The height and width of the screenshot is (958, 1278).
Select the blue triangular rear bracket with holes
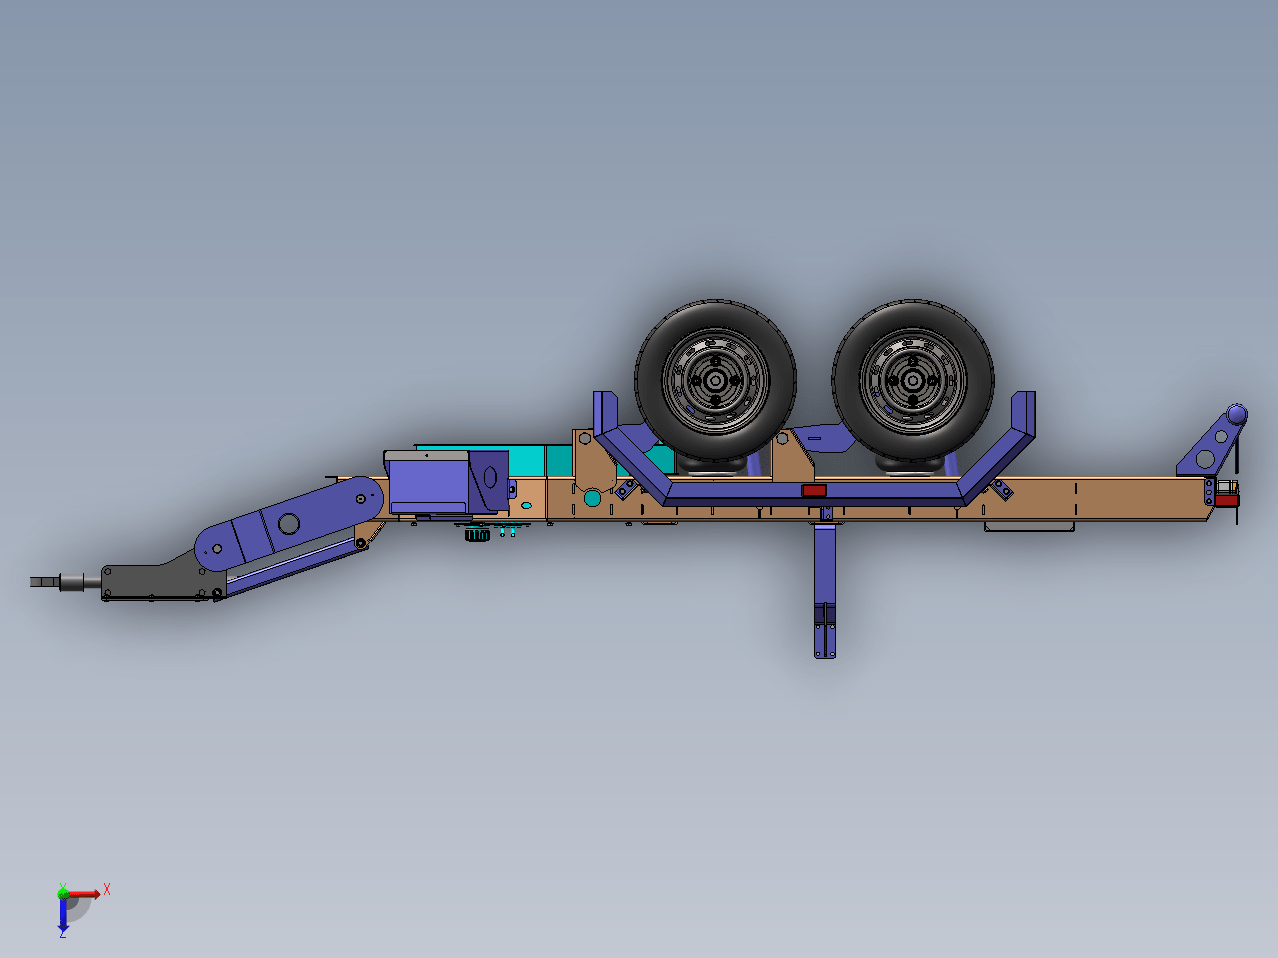[1209, 450]
